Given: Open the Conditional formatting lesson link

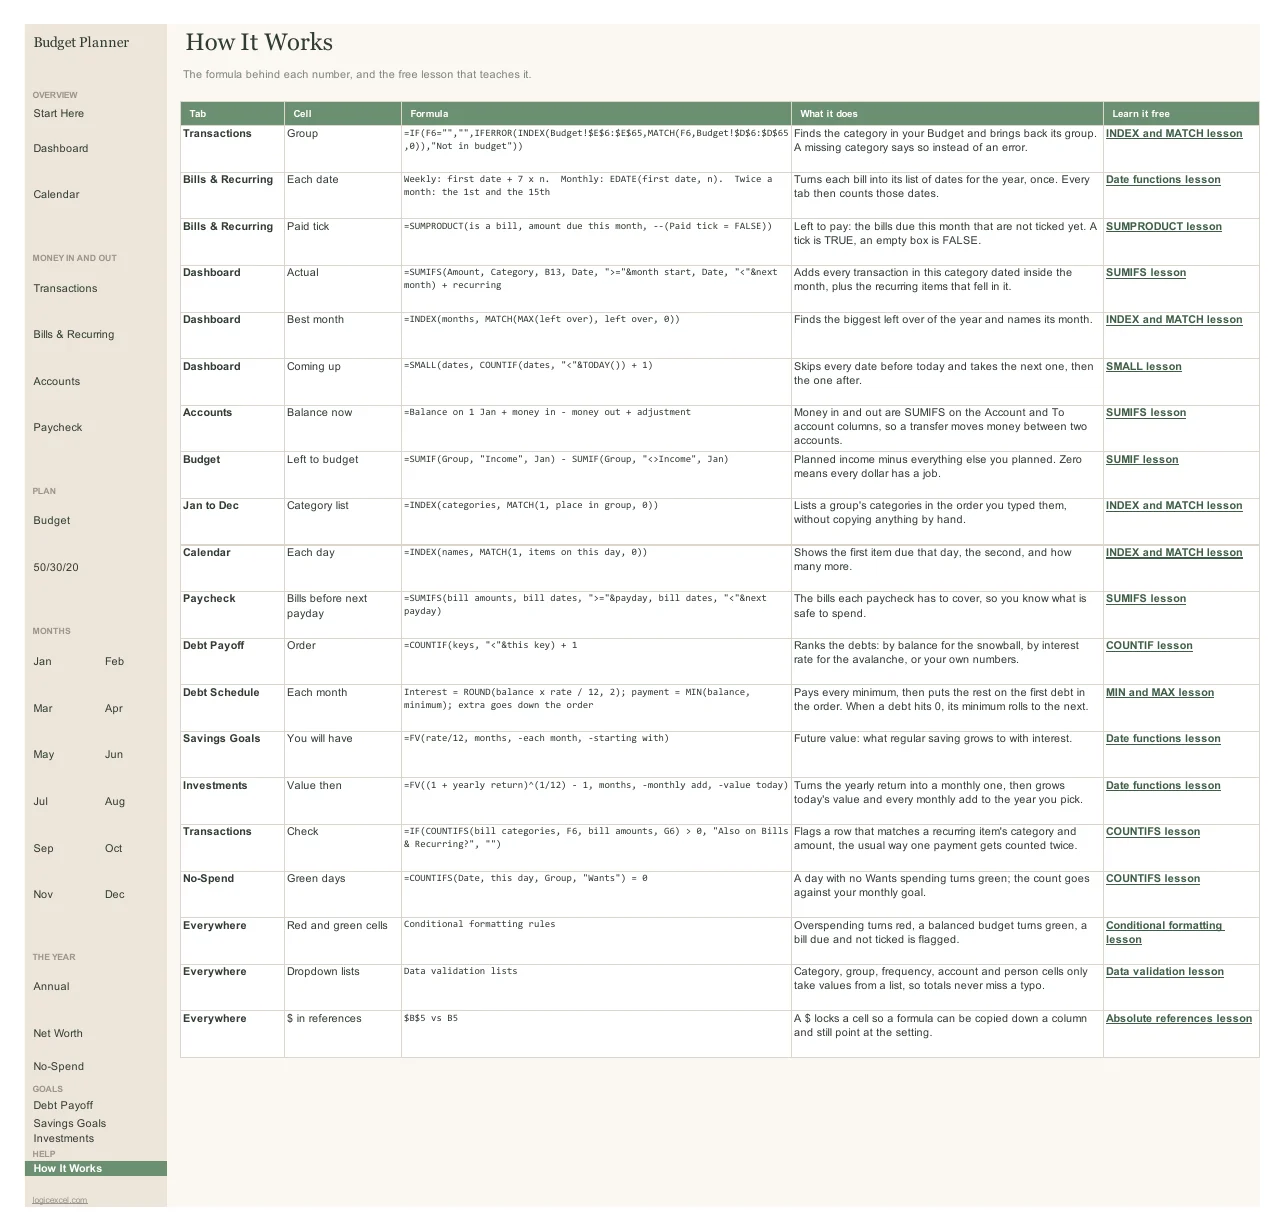Looking at the screenshot, I should coord(1165,933).
